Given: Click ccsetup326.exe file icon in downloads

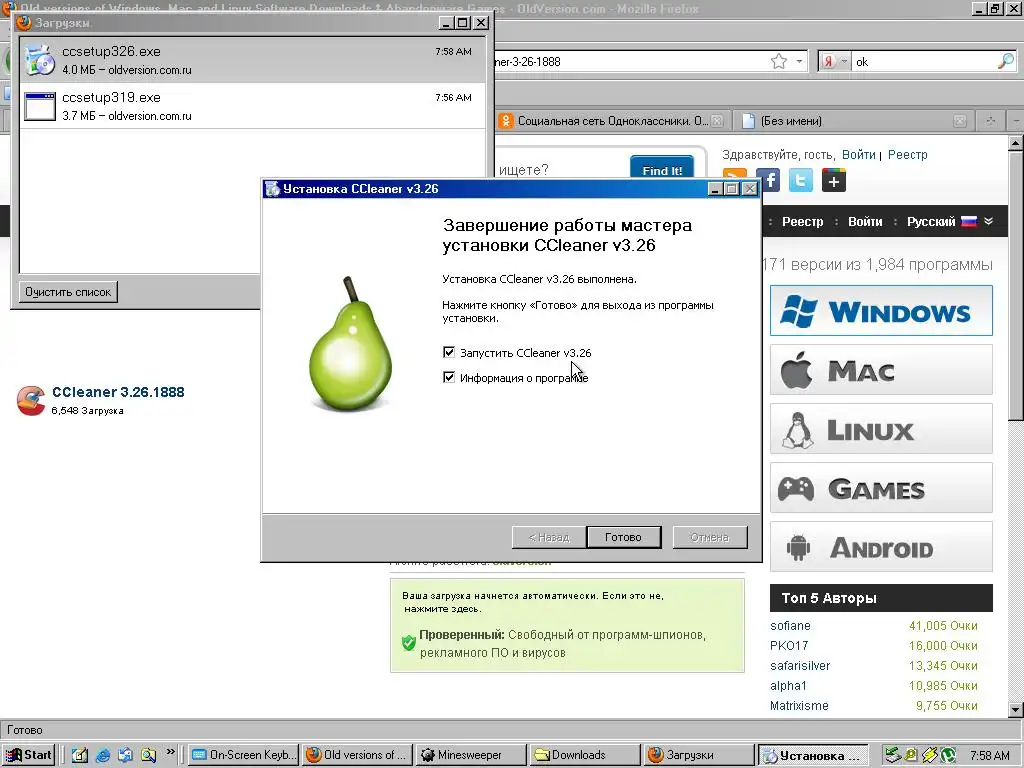Looking at the screenshot, I should click(x=40, y=60).
